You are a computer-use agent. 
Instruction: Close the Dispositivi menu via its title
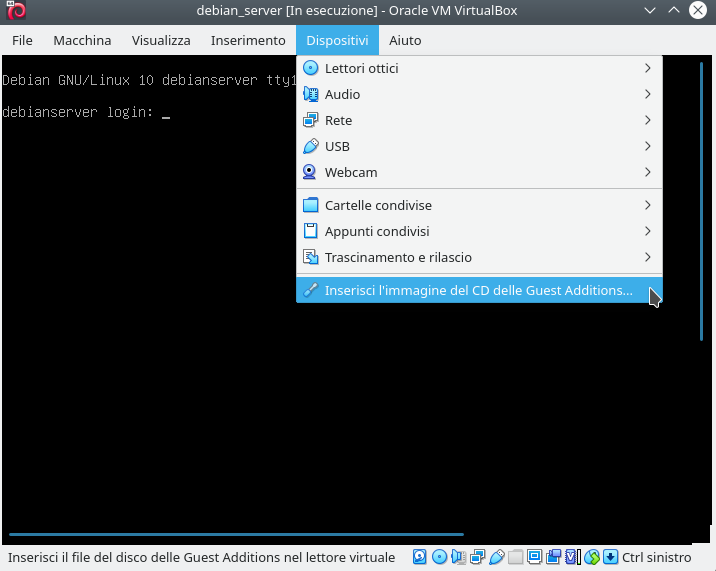pyautogui.click(x=337, y=40)
